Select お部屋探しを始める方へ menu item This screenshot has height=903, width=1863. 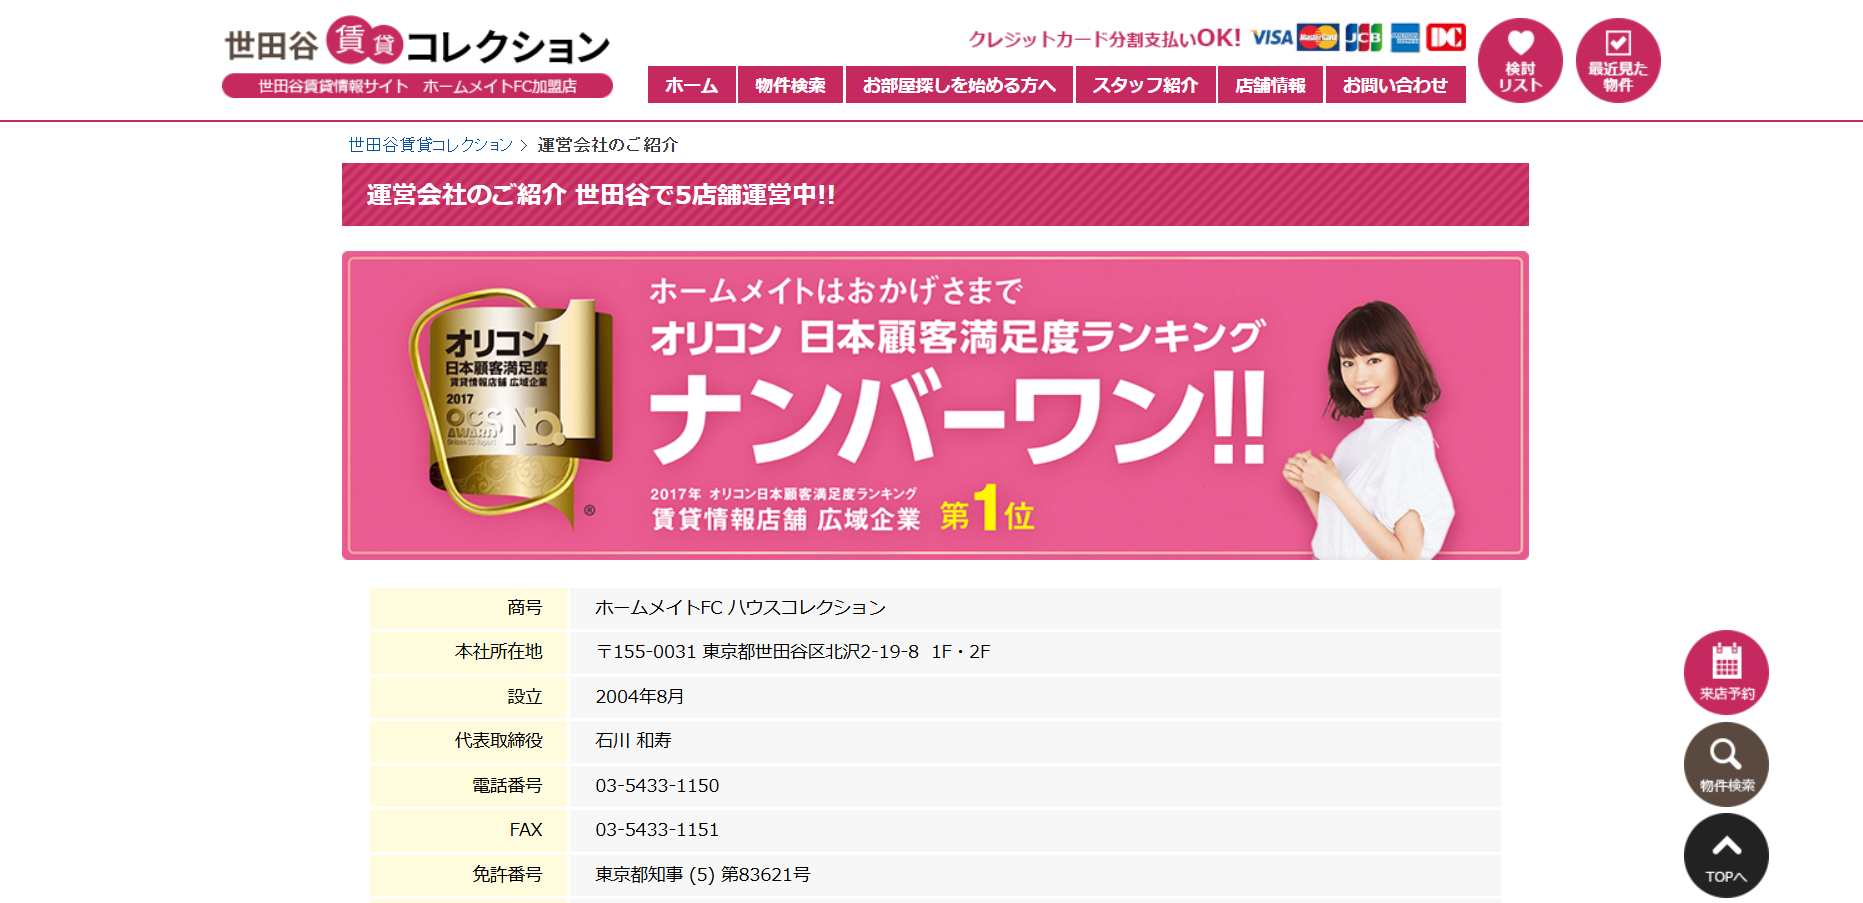959,85
